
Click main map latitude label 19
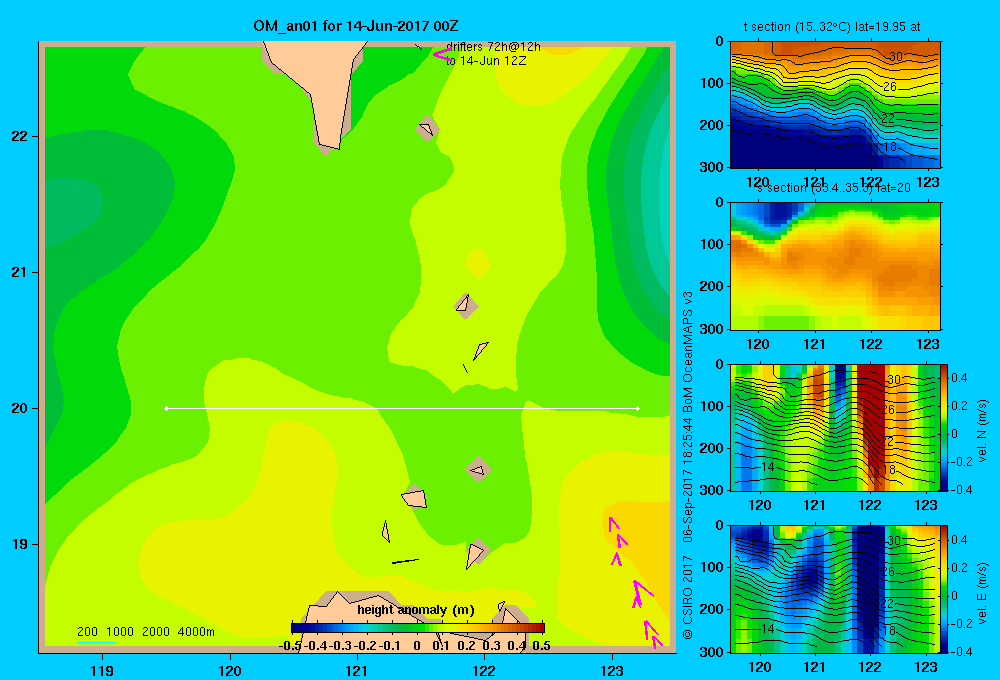click(x=20, y=544)
